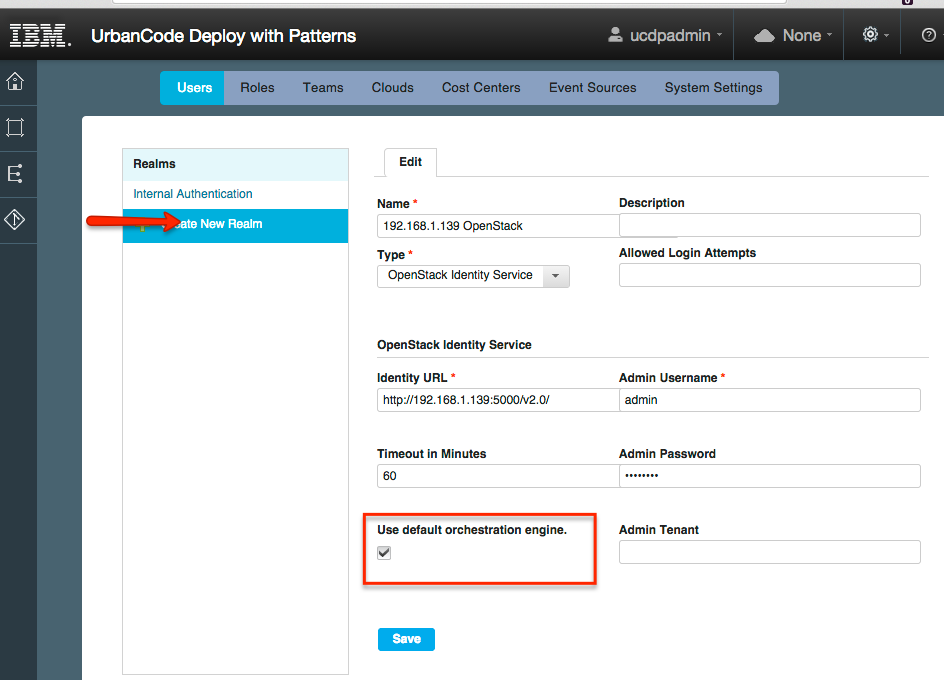Click the Identity URL input field
Screen dimensions: 944x680
click(498, 400)
